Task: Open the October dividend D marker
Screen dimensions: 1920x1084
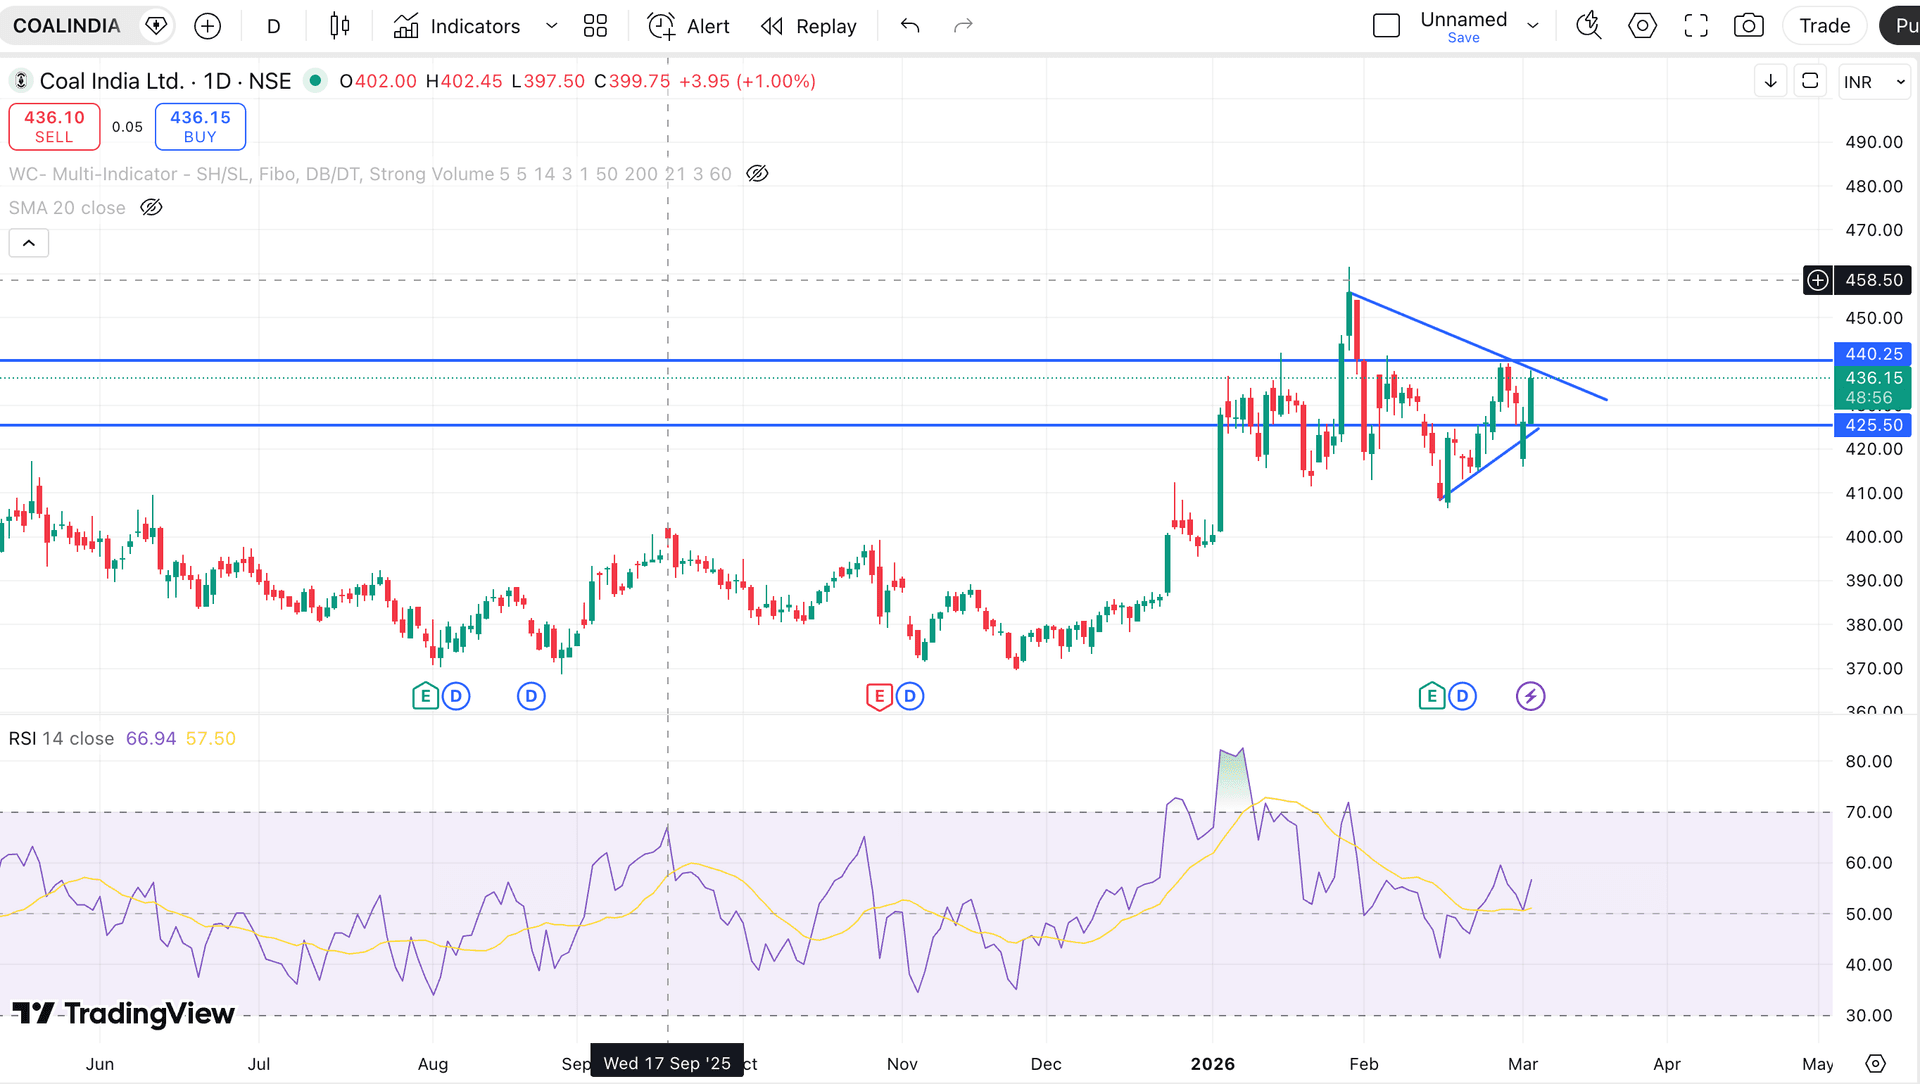Action: point(910,696)
